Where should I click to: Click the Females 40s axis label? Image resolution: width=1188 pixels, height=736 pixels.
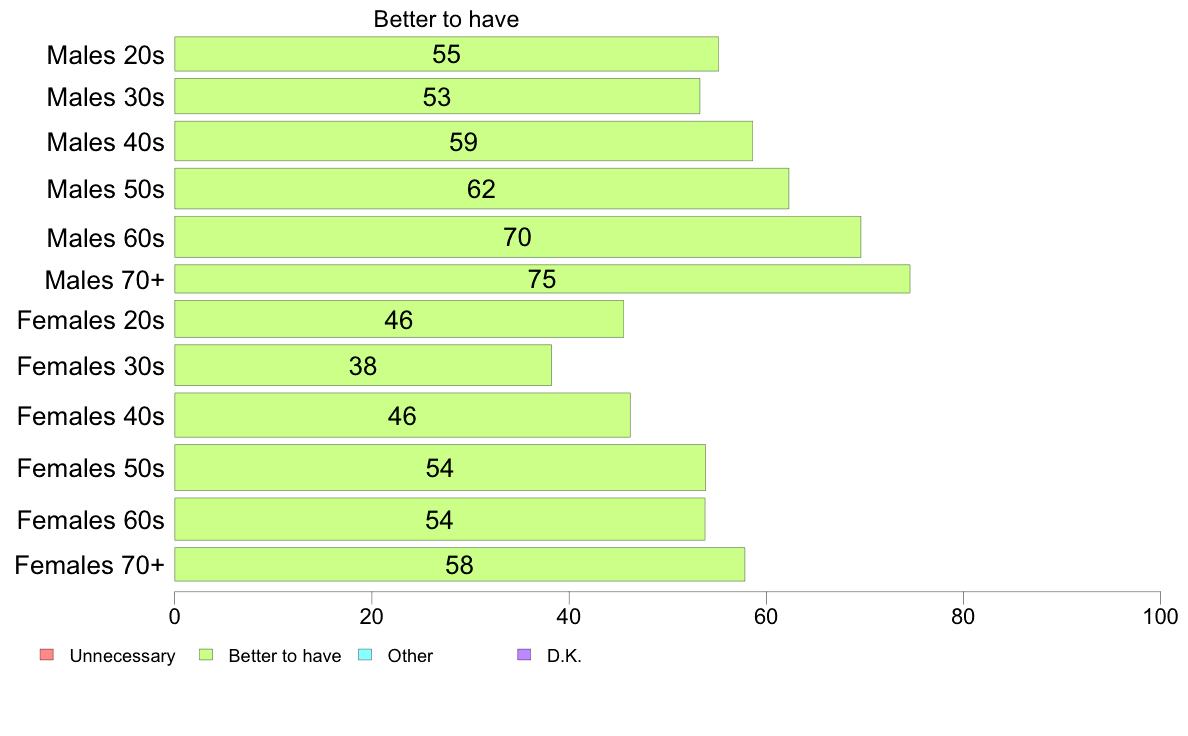[90, 416]
